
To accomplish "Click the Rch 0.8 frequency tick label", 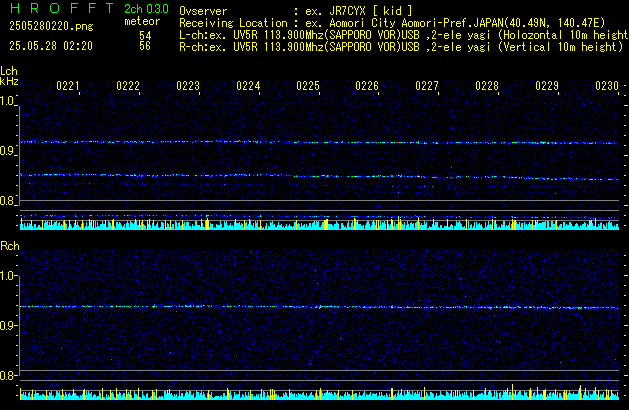I will tap(7, 376).
